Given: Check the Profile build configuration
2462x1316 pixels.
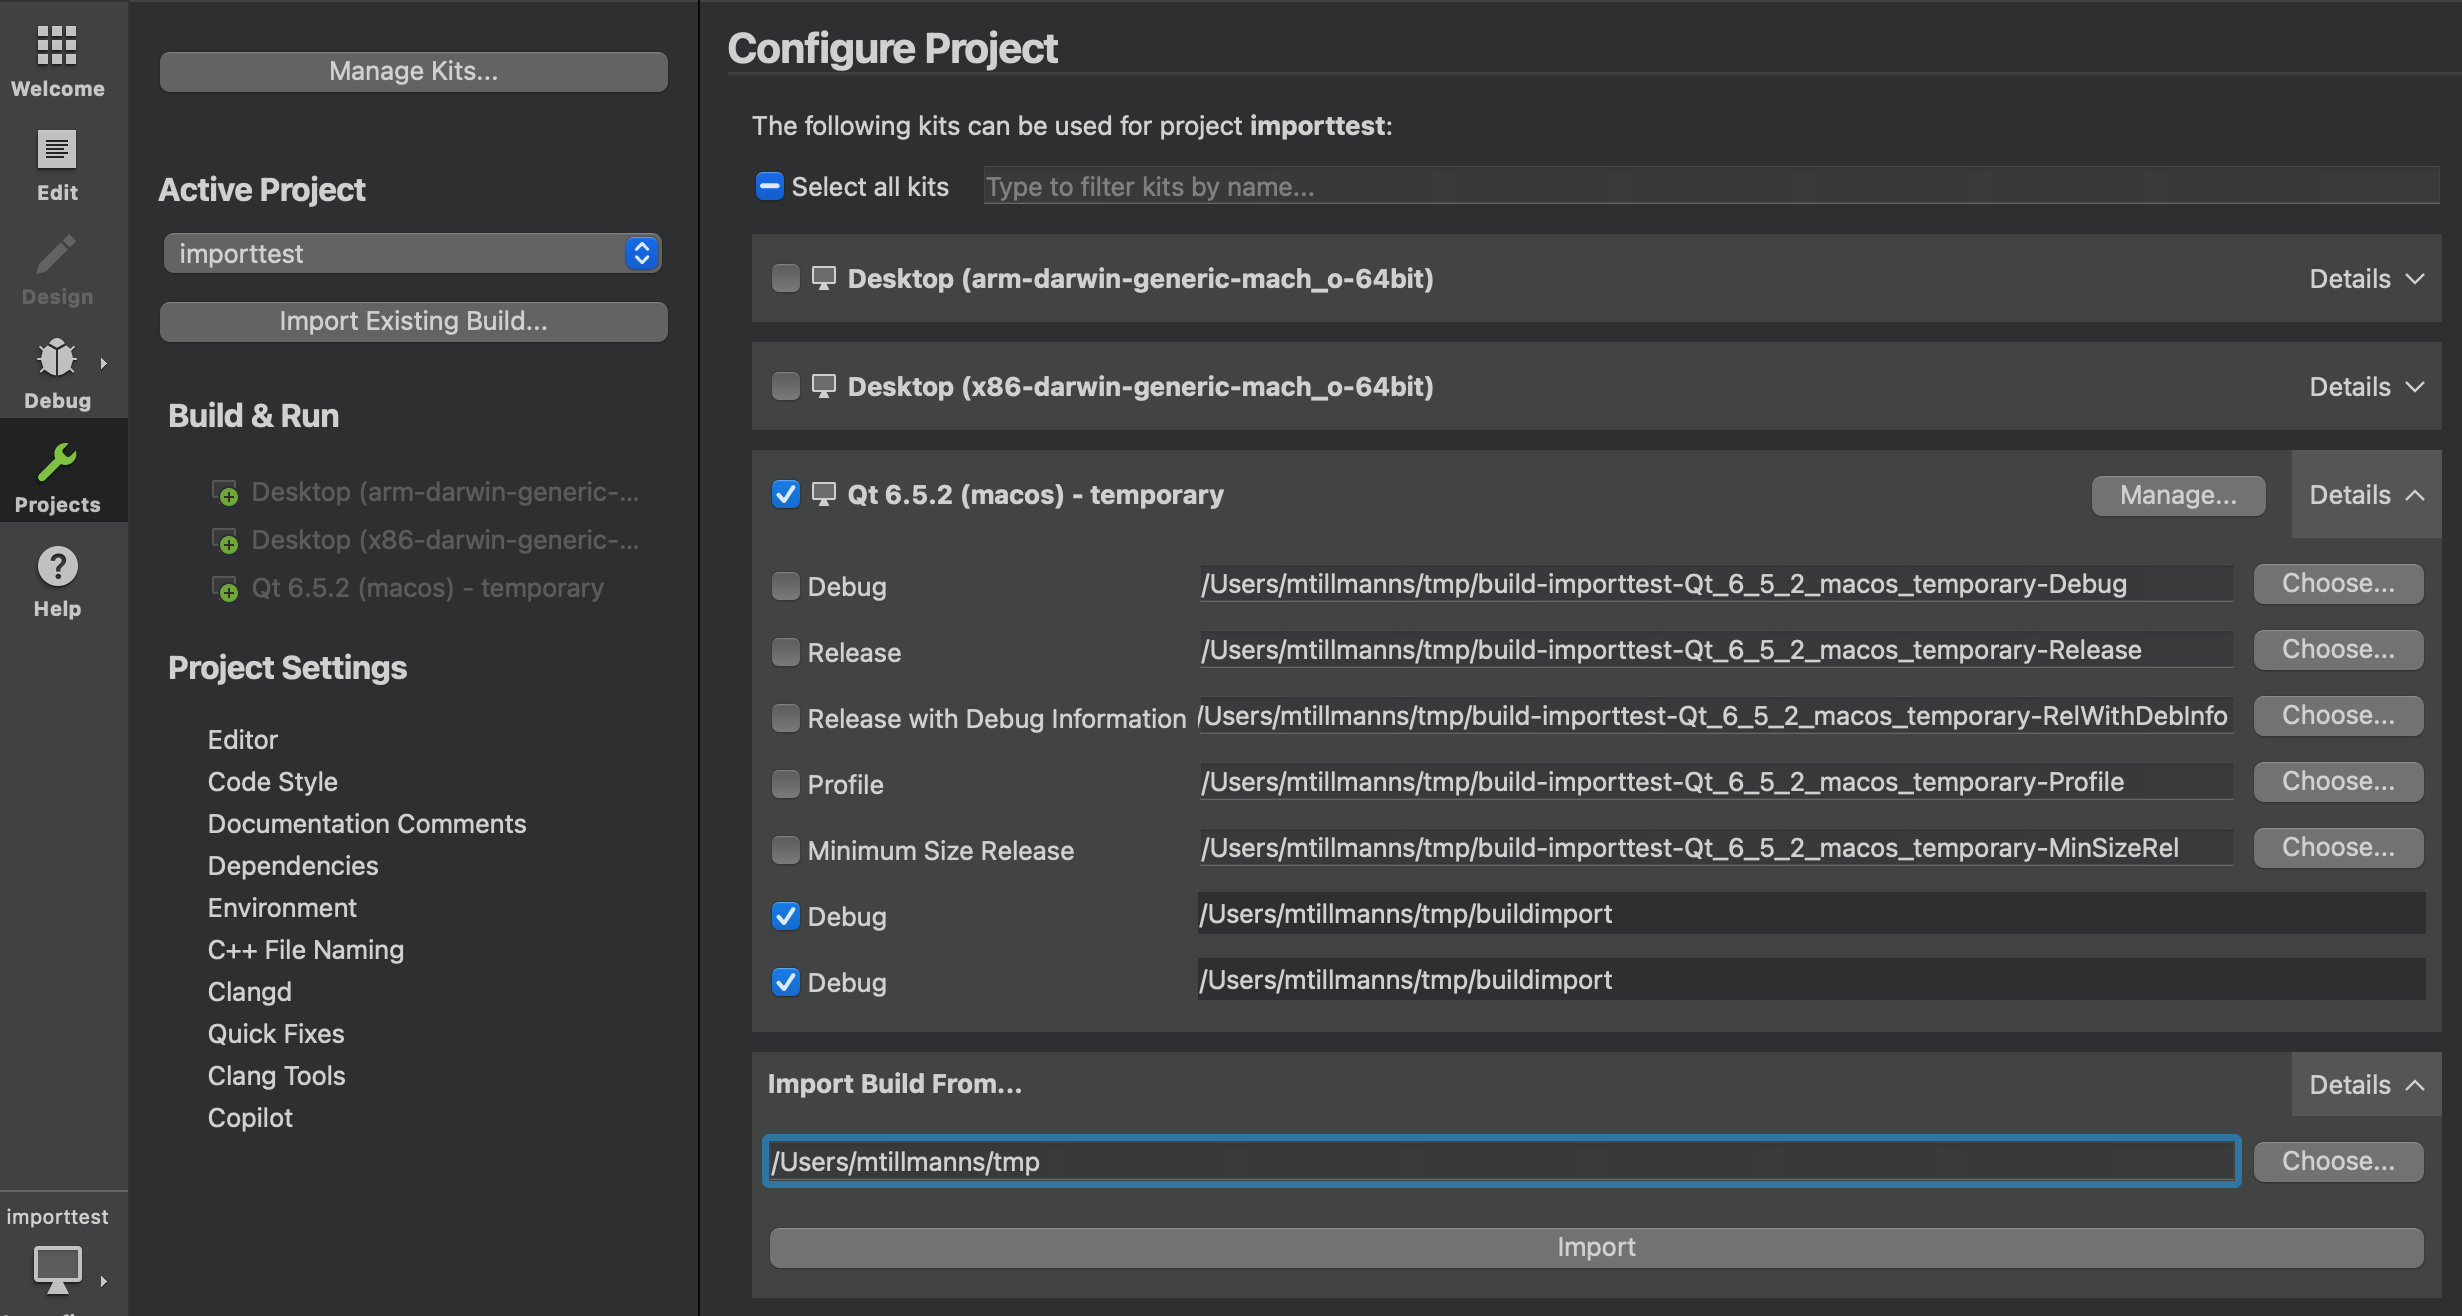Looking at the screenshot, I should point(785,784).
